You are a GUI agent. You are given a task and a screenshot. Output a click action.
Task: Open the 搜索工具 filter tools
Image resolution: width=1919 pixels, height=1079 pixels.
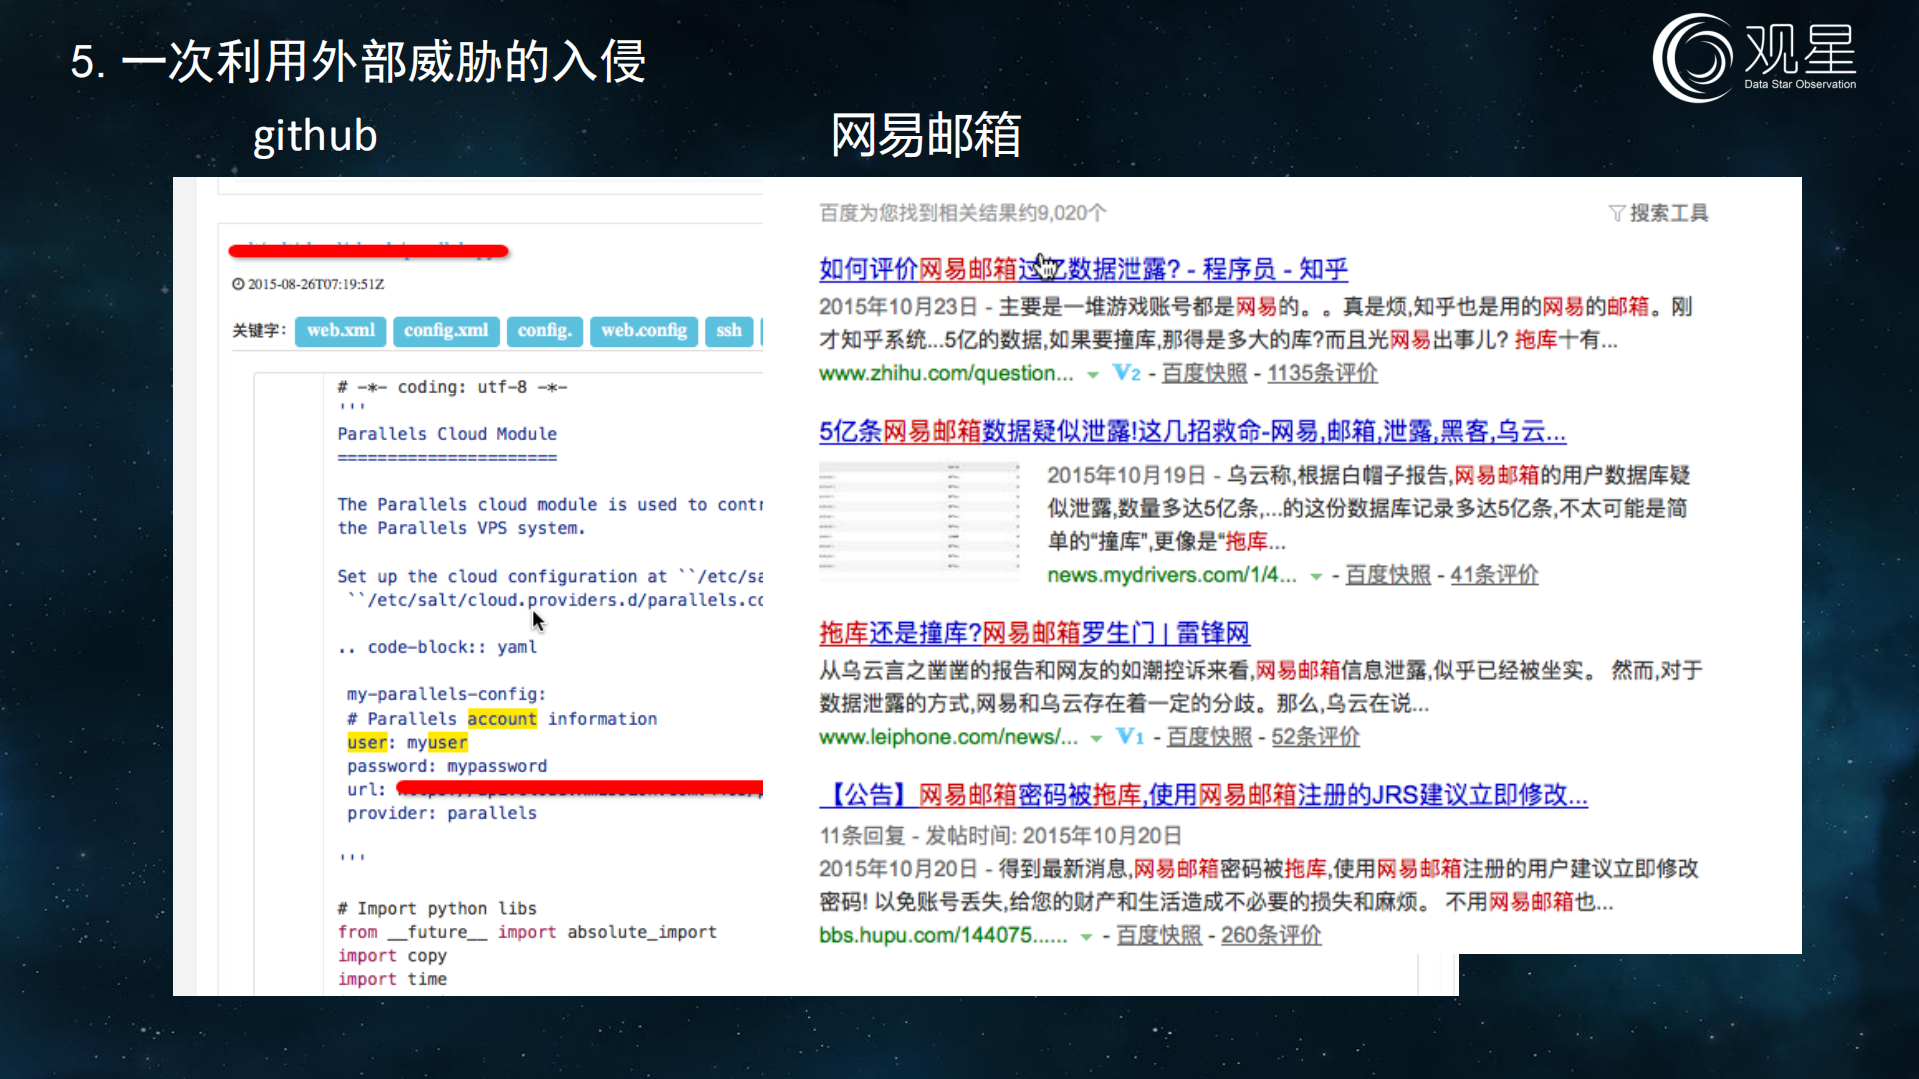point(1671,212)
